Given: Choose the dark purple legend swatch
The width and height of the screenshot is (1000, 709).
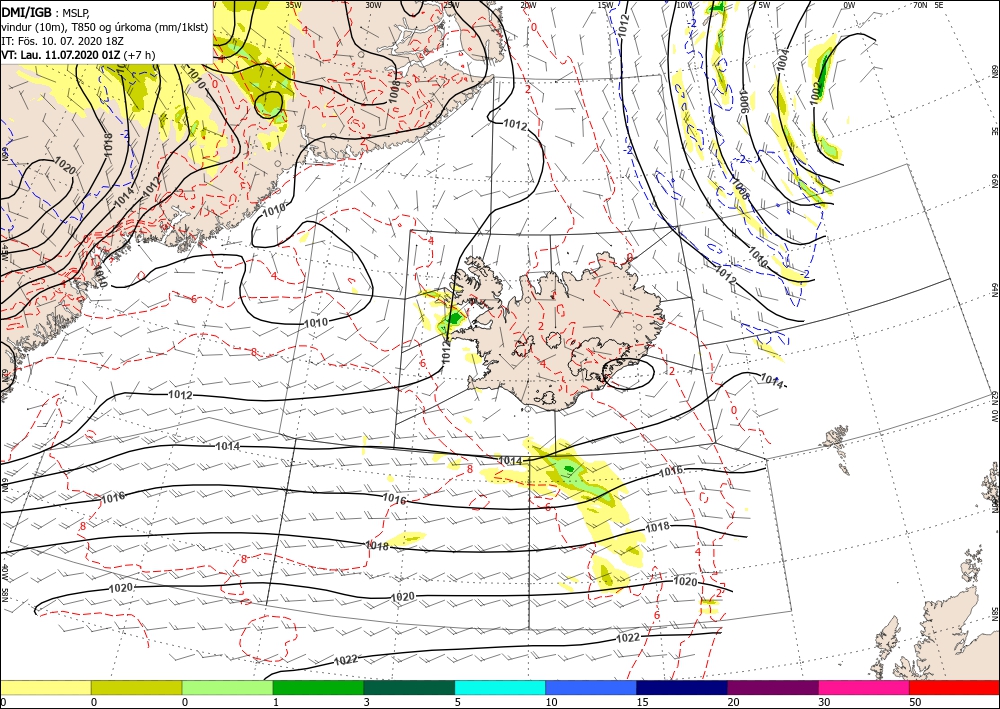Looking at the screenshot, I should [772, 687].
